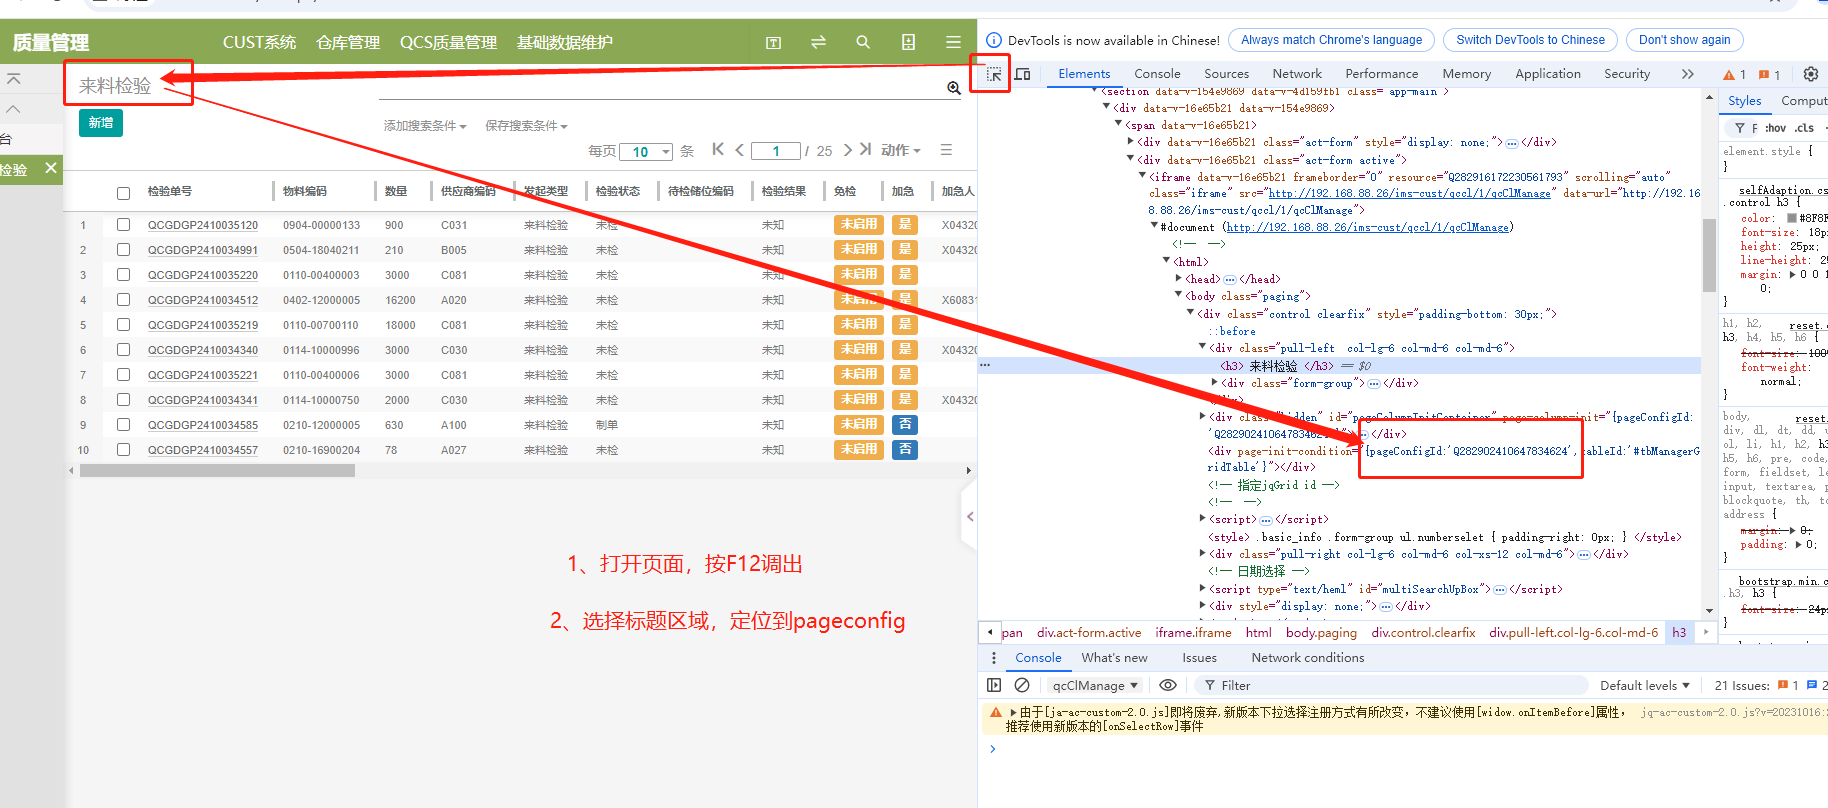
Task: Open the column list icon beside 动作
Action: (946, 150)
